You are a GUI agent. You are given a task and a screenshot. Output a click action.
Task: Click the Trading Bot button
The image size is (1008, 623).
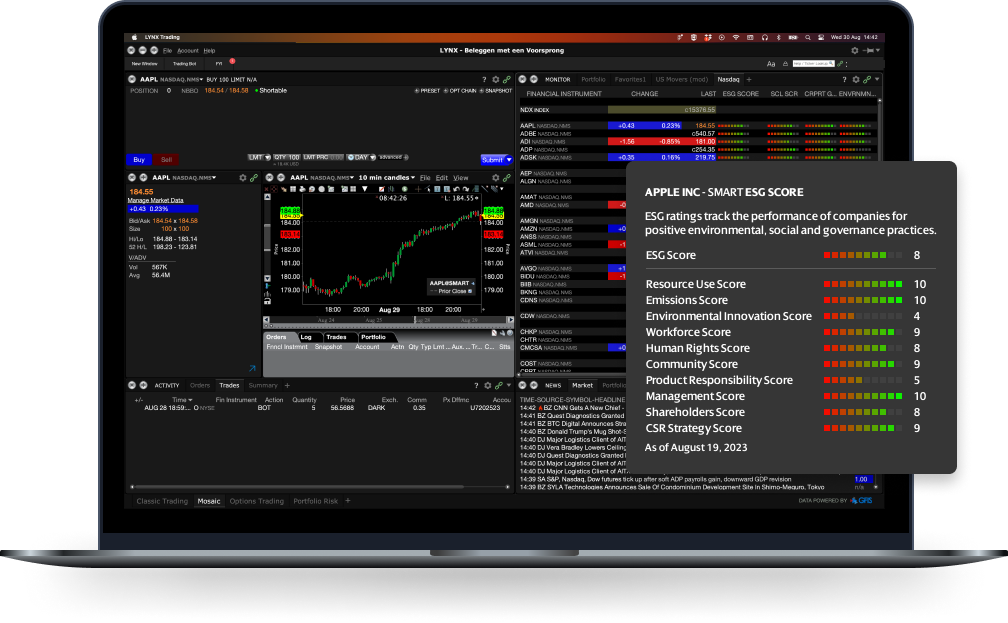pyautogui.click(x=184, y=64)
